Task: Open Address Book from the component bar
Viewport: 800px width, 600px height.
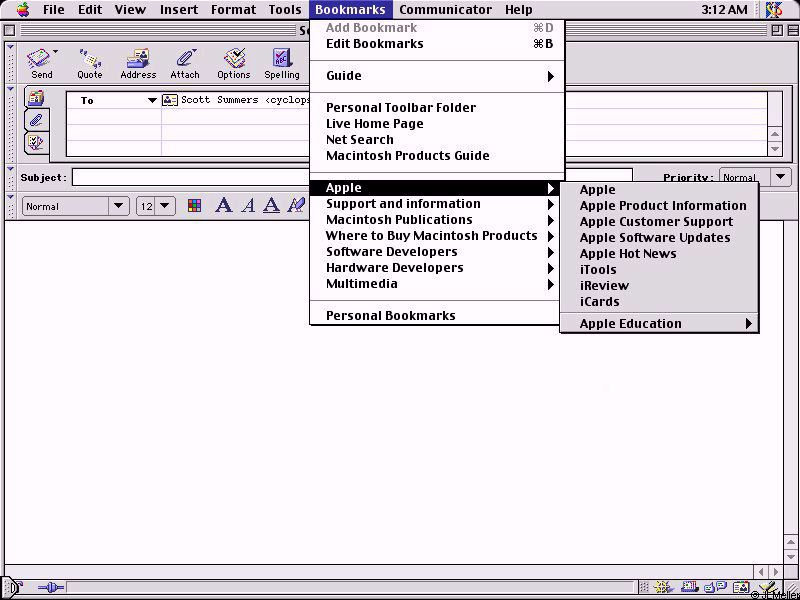Action: 741,588
